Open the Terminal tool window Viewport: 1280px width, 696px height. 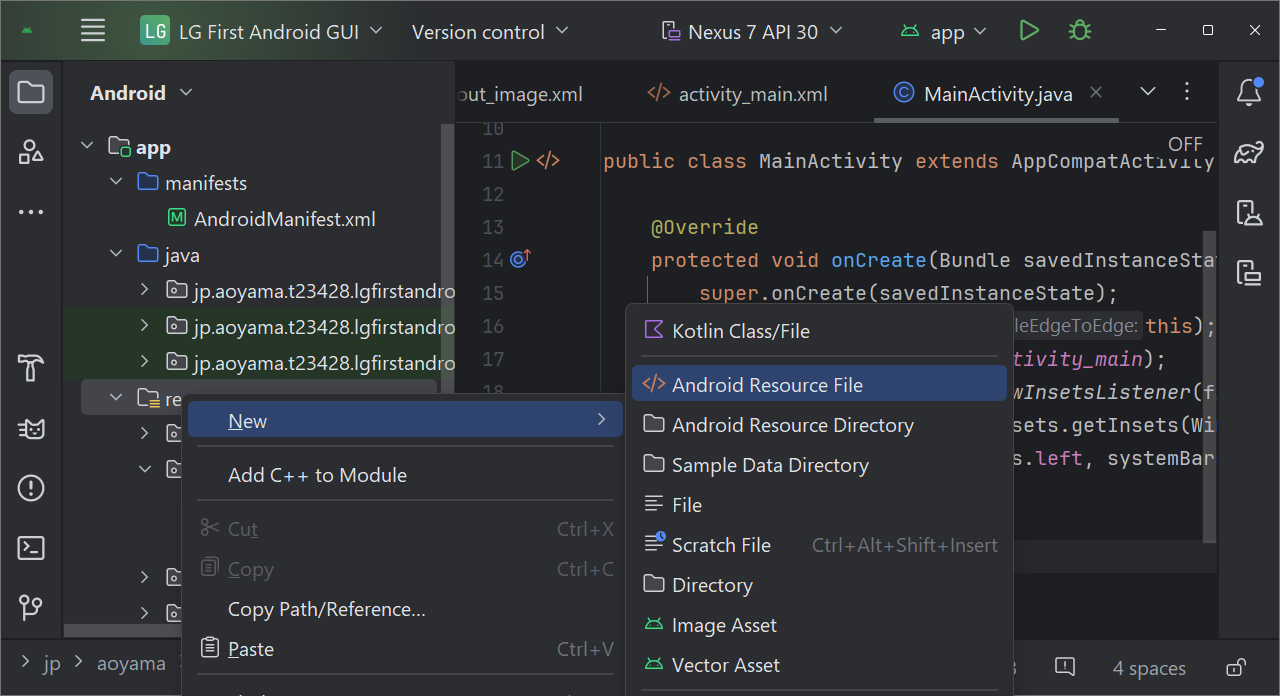point(31,548)
